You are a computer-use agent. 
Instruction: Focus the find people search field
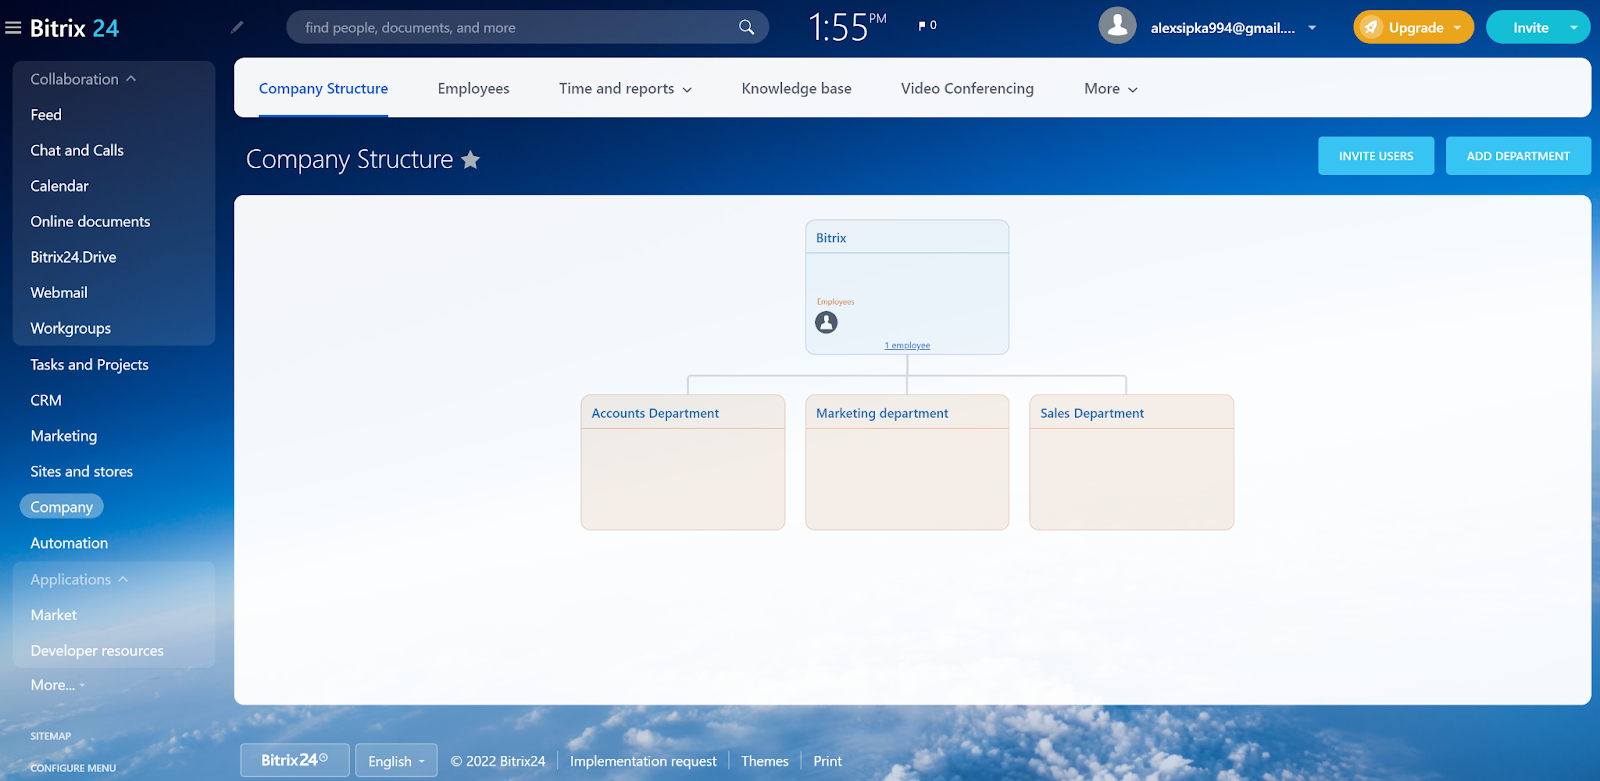[x=510, y=27]
